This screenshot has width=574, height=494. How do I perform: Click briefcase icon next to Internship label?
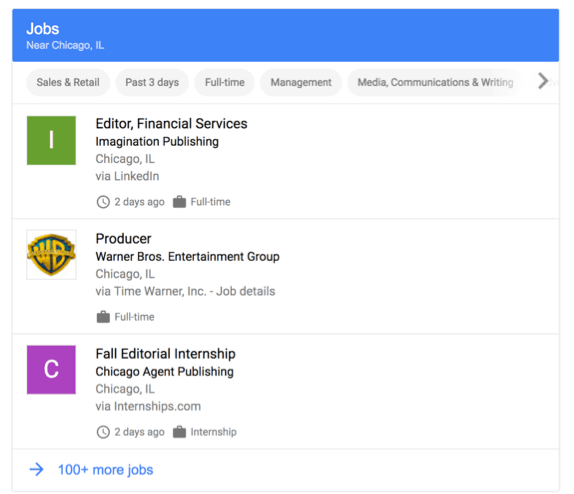click(x=179, y=432)
